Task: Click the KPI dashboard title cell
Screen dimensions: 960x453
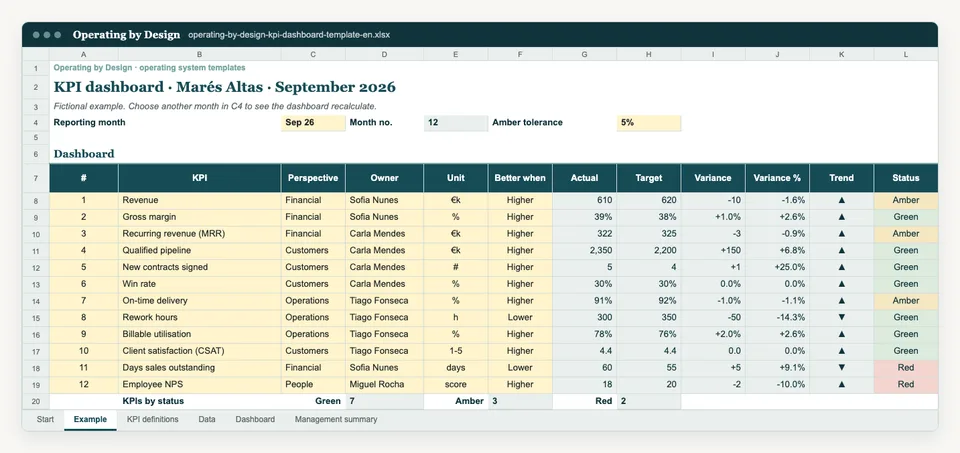Action: [225, 87]
